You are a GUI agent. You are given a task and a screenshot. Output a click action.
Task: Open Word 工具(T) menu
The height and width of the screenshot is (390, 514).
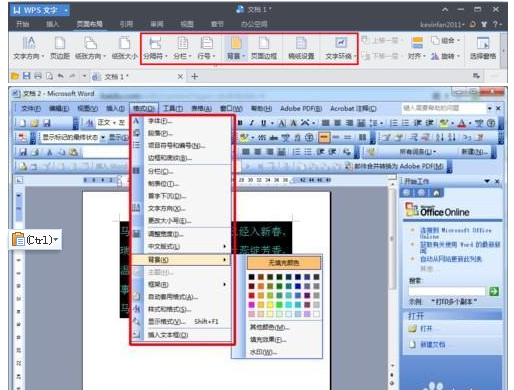tap(173, 109)
